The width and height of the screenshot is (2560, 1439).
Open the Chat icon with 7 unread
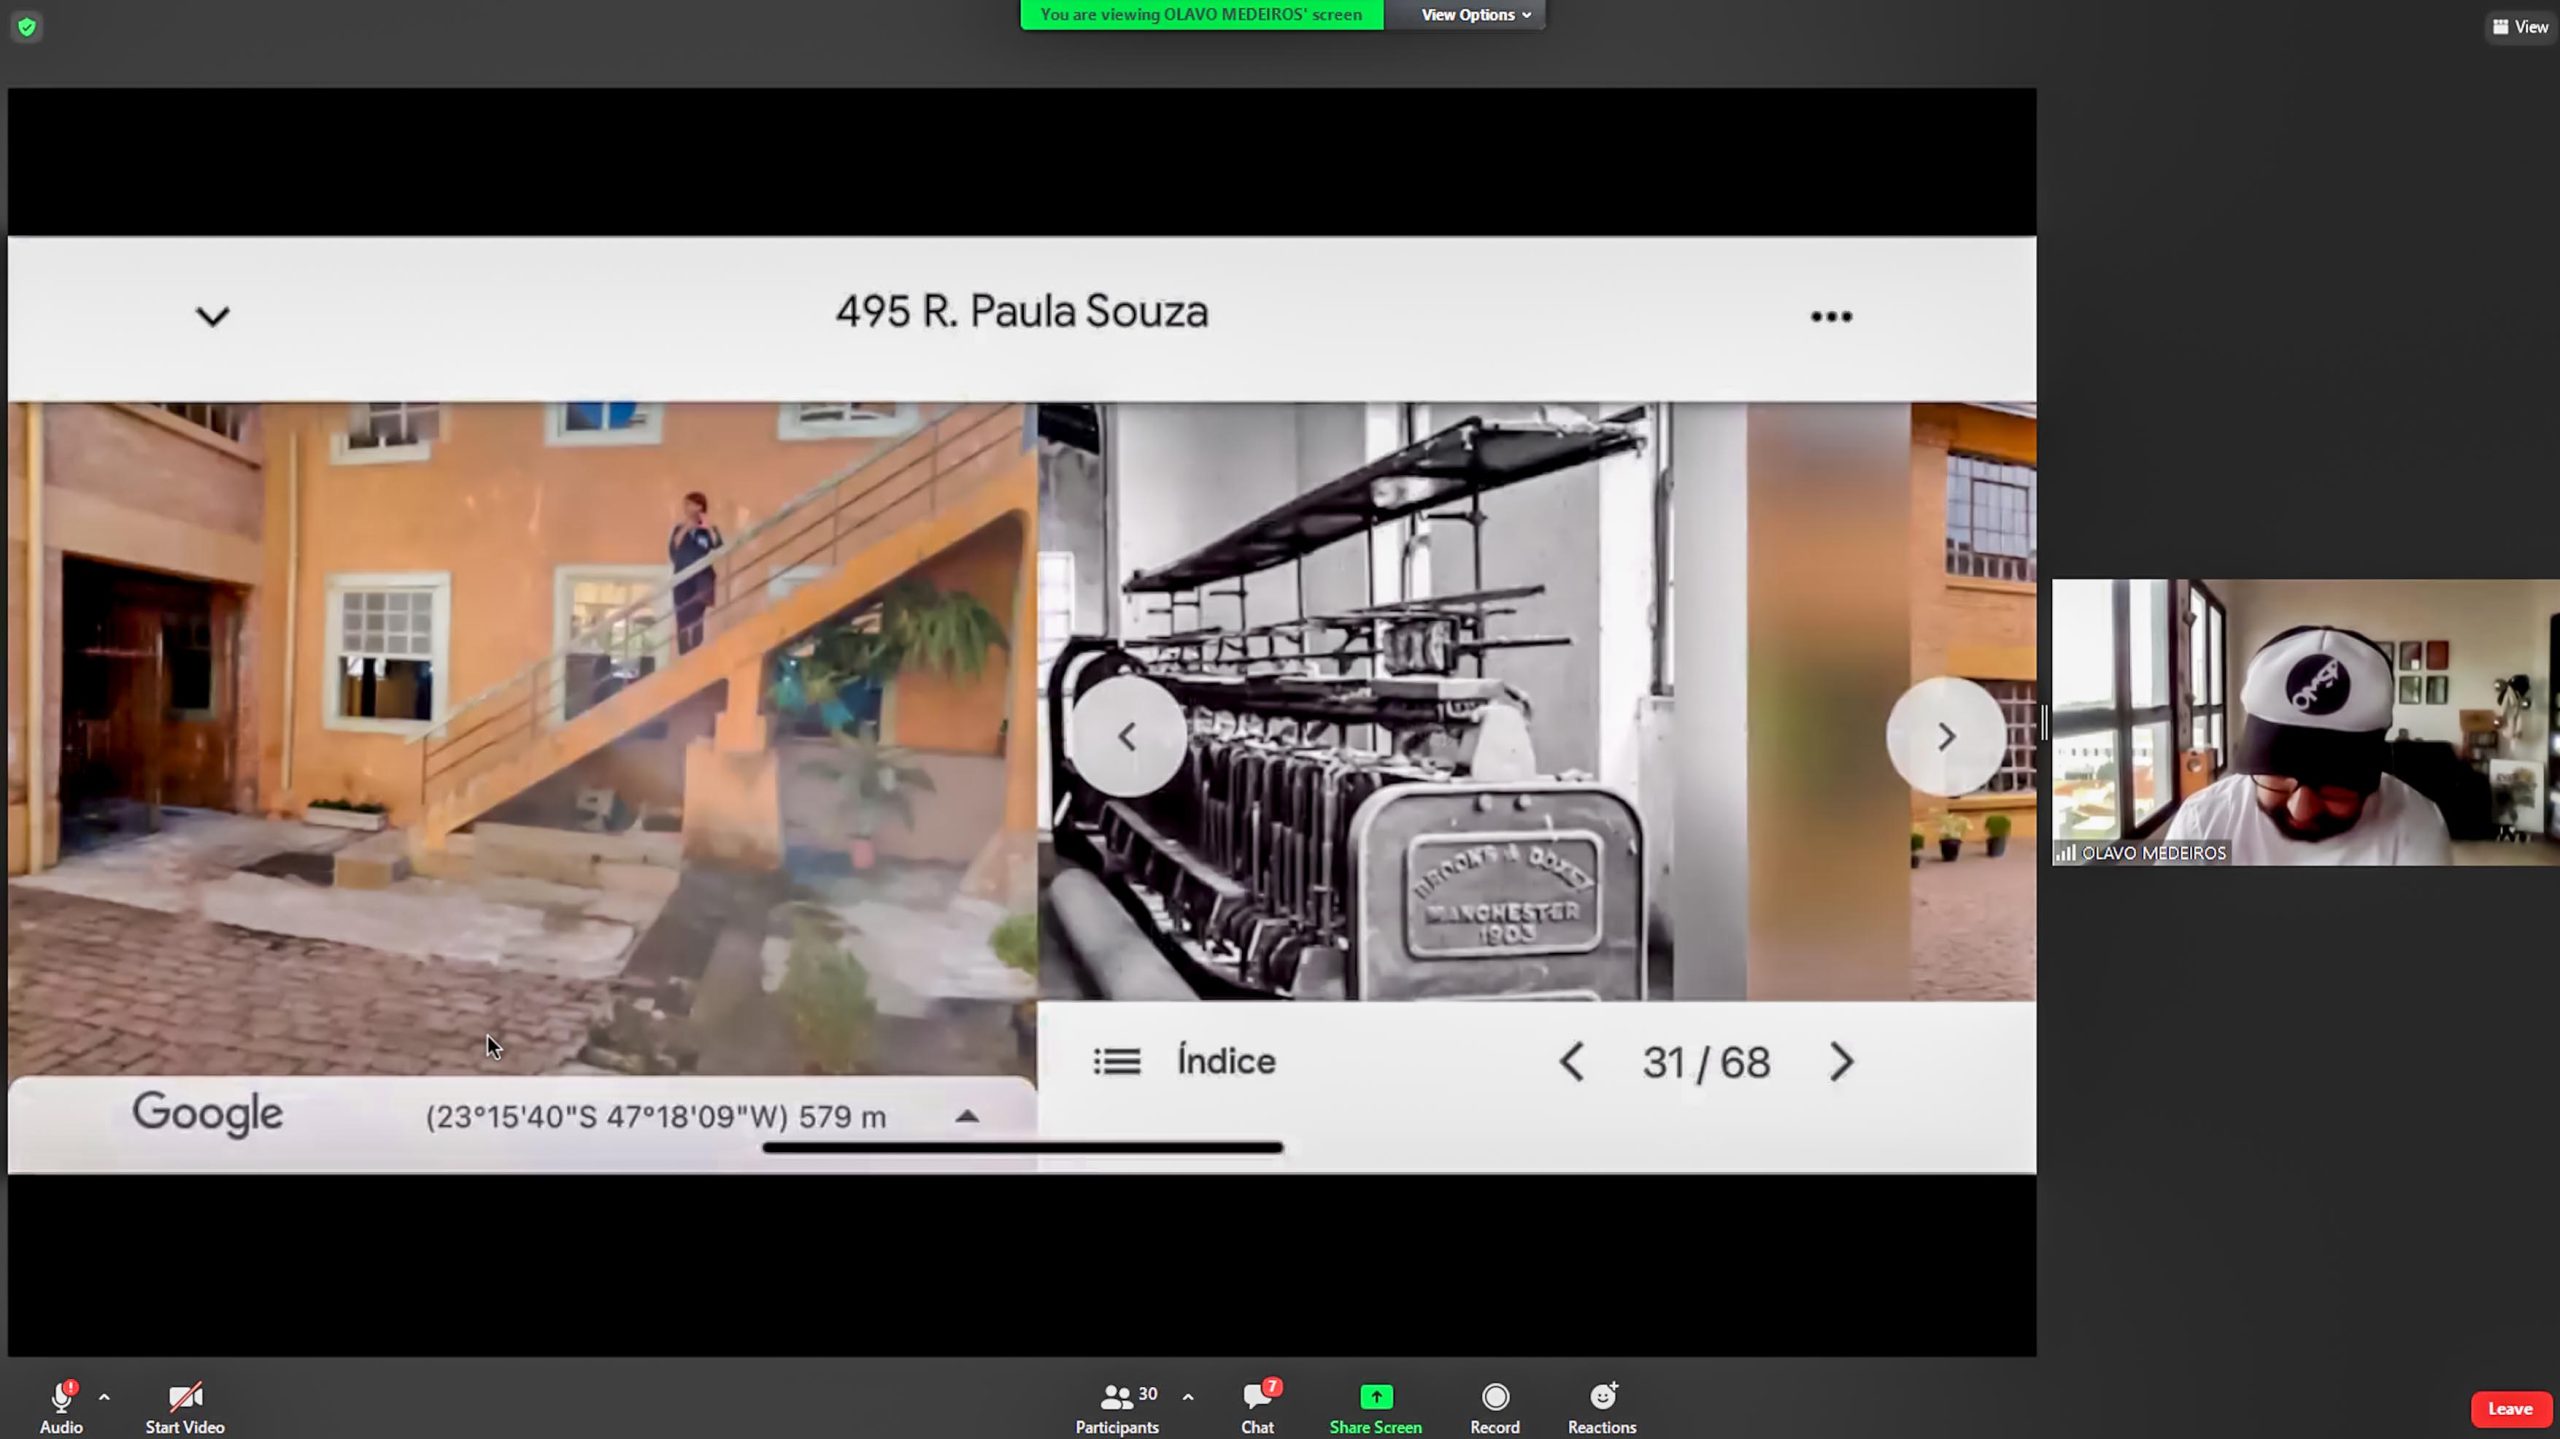[x=1257, y=1397]
